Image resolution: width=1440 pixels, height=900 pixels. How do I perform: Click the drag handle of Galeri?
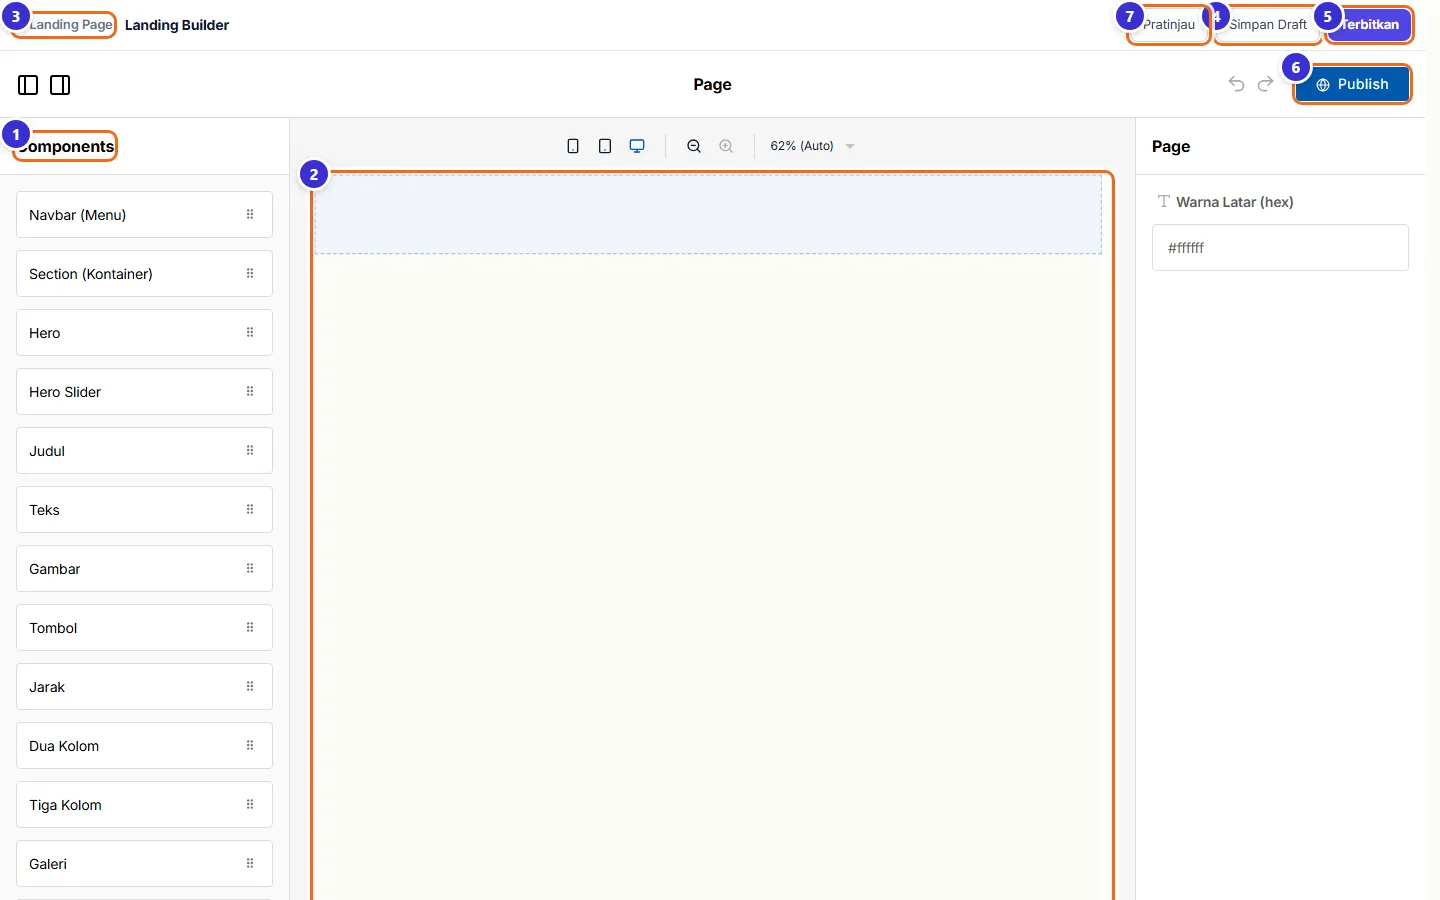point(250,863)
